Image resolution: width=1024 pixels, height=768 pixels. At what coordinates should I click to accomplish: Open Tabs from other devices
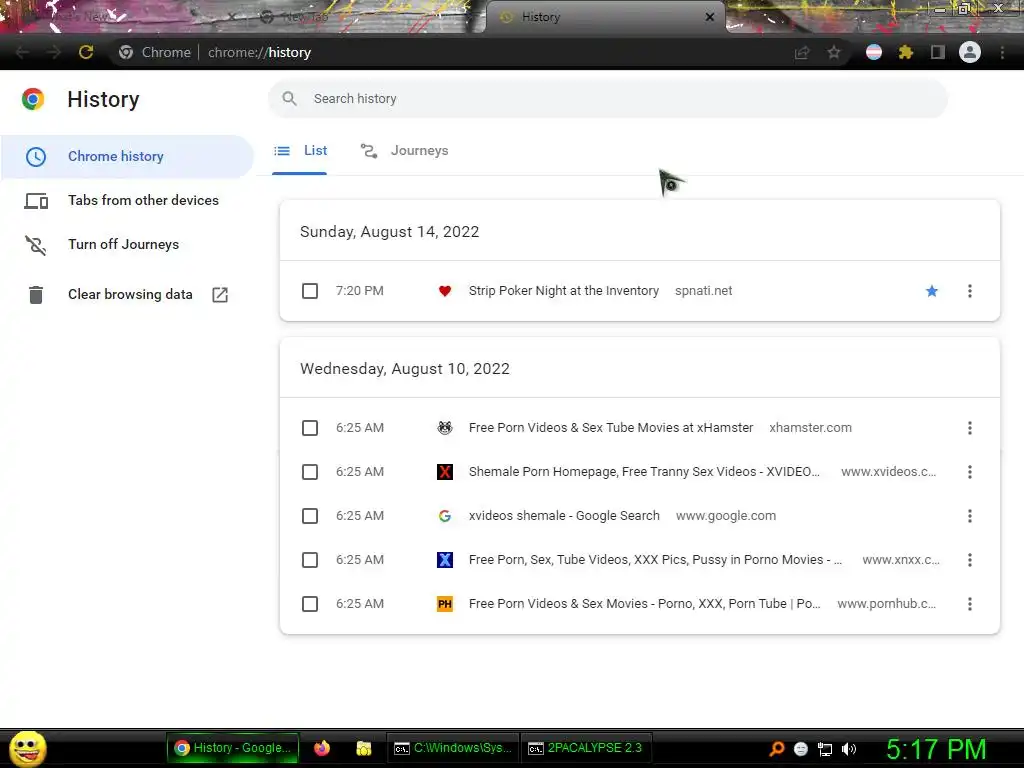127,200
